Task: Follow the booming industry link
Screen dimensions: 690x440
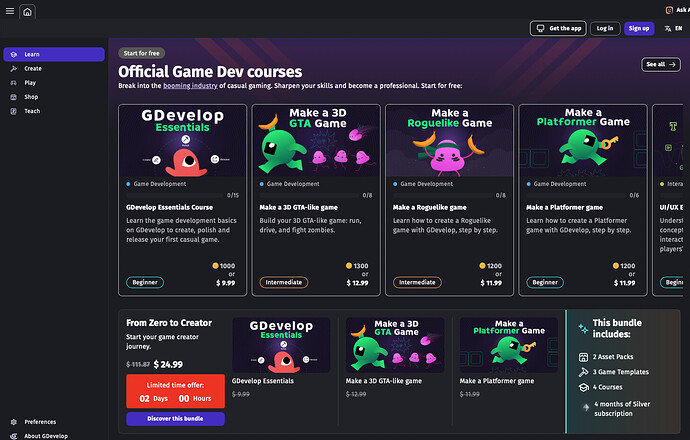Action: tap(190, 86)
